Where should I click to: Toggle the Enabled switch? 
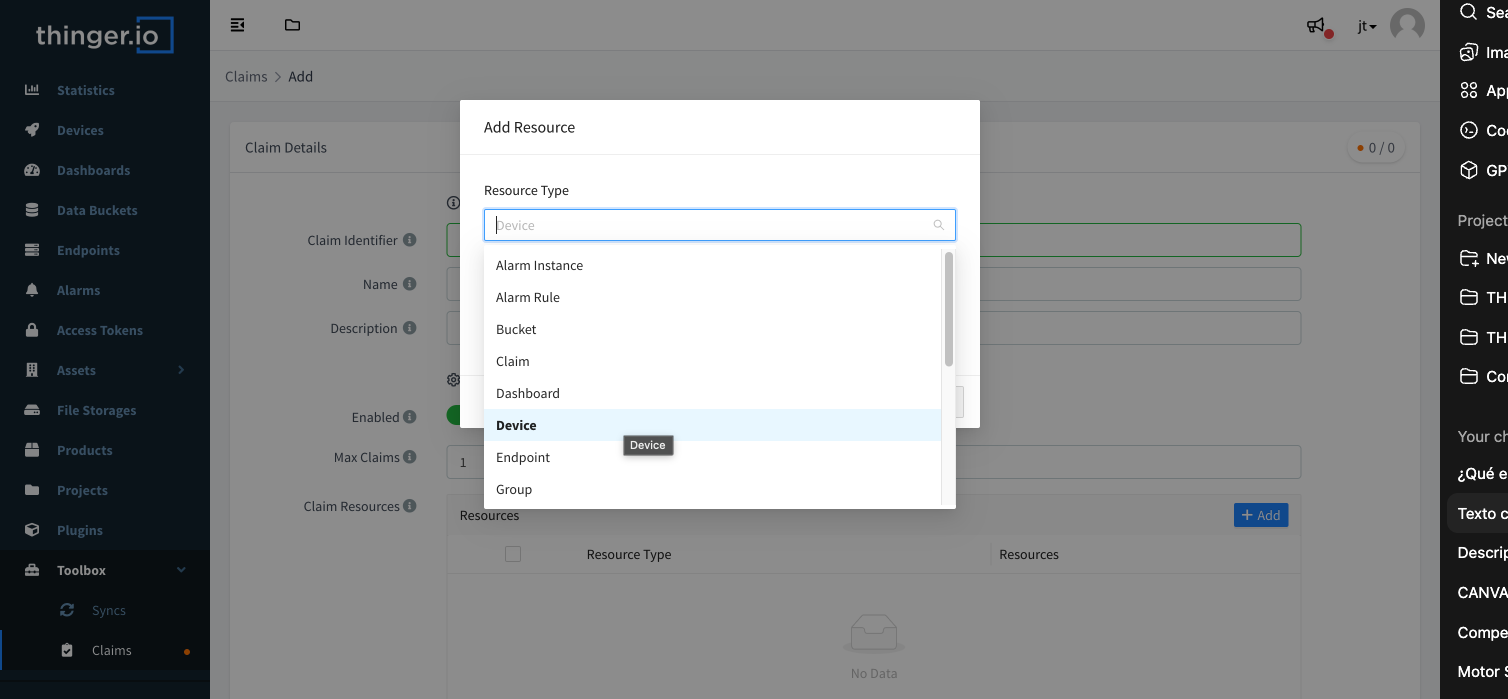tap(453, 416)
